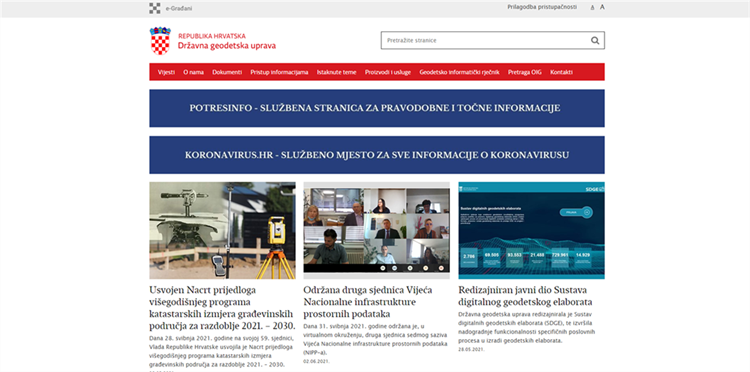Click the KORONAVIRUS.HR blue banner
The height and width of the screenshot is (372, 750).
pyautogui.click(x=377, y=155)
